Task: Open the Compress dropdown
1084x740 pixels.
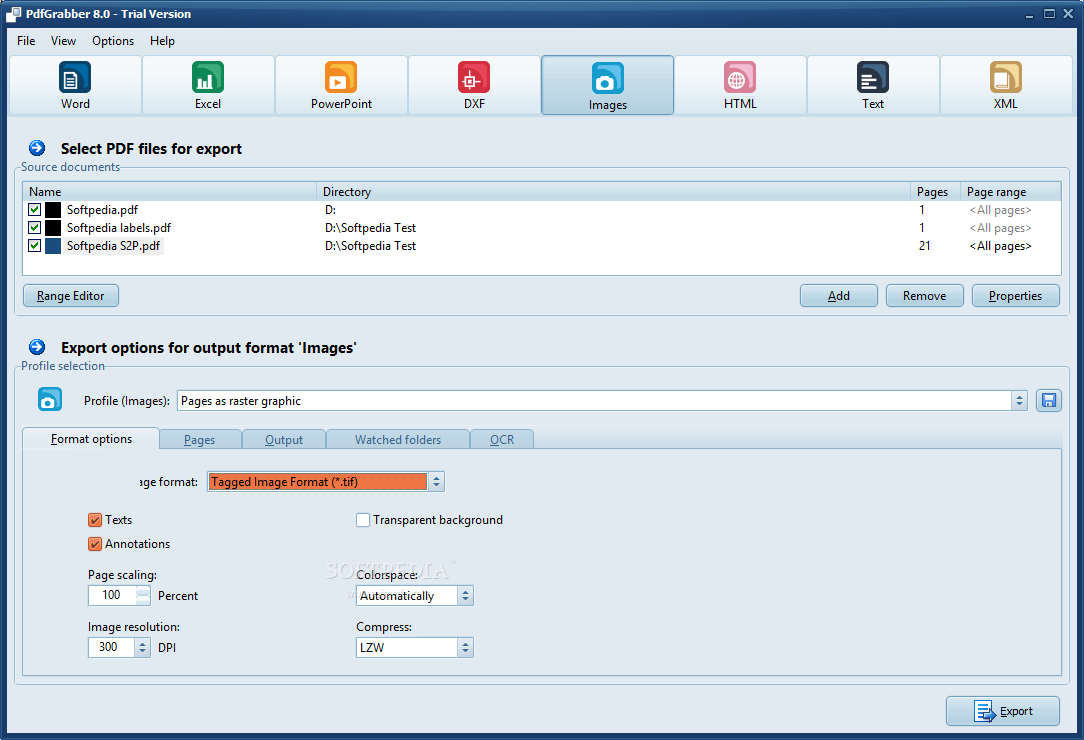Action: (465, 647)
